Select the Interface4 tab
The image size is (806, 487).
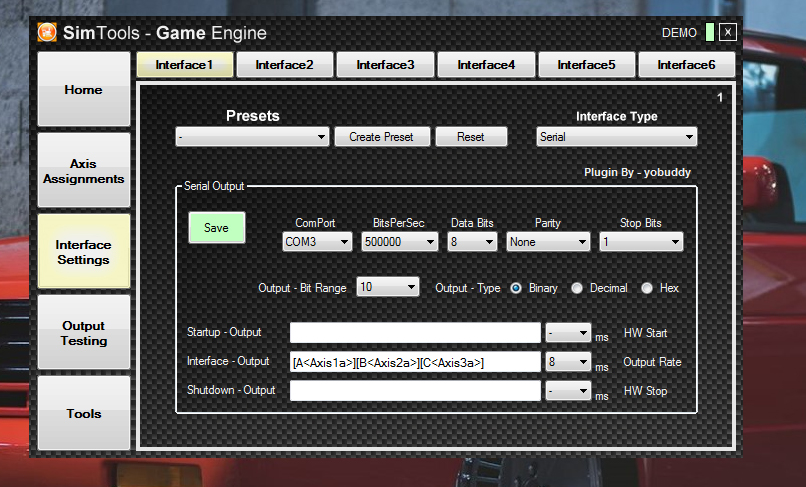pos(486,65)
